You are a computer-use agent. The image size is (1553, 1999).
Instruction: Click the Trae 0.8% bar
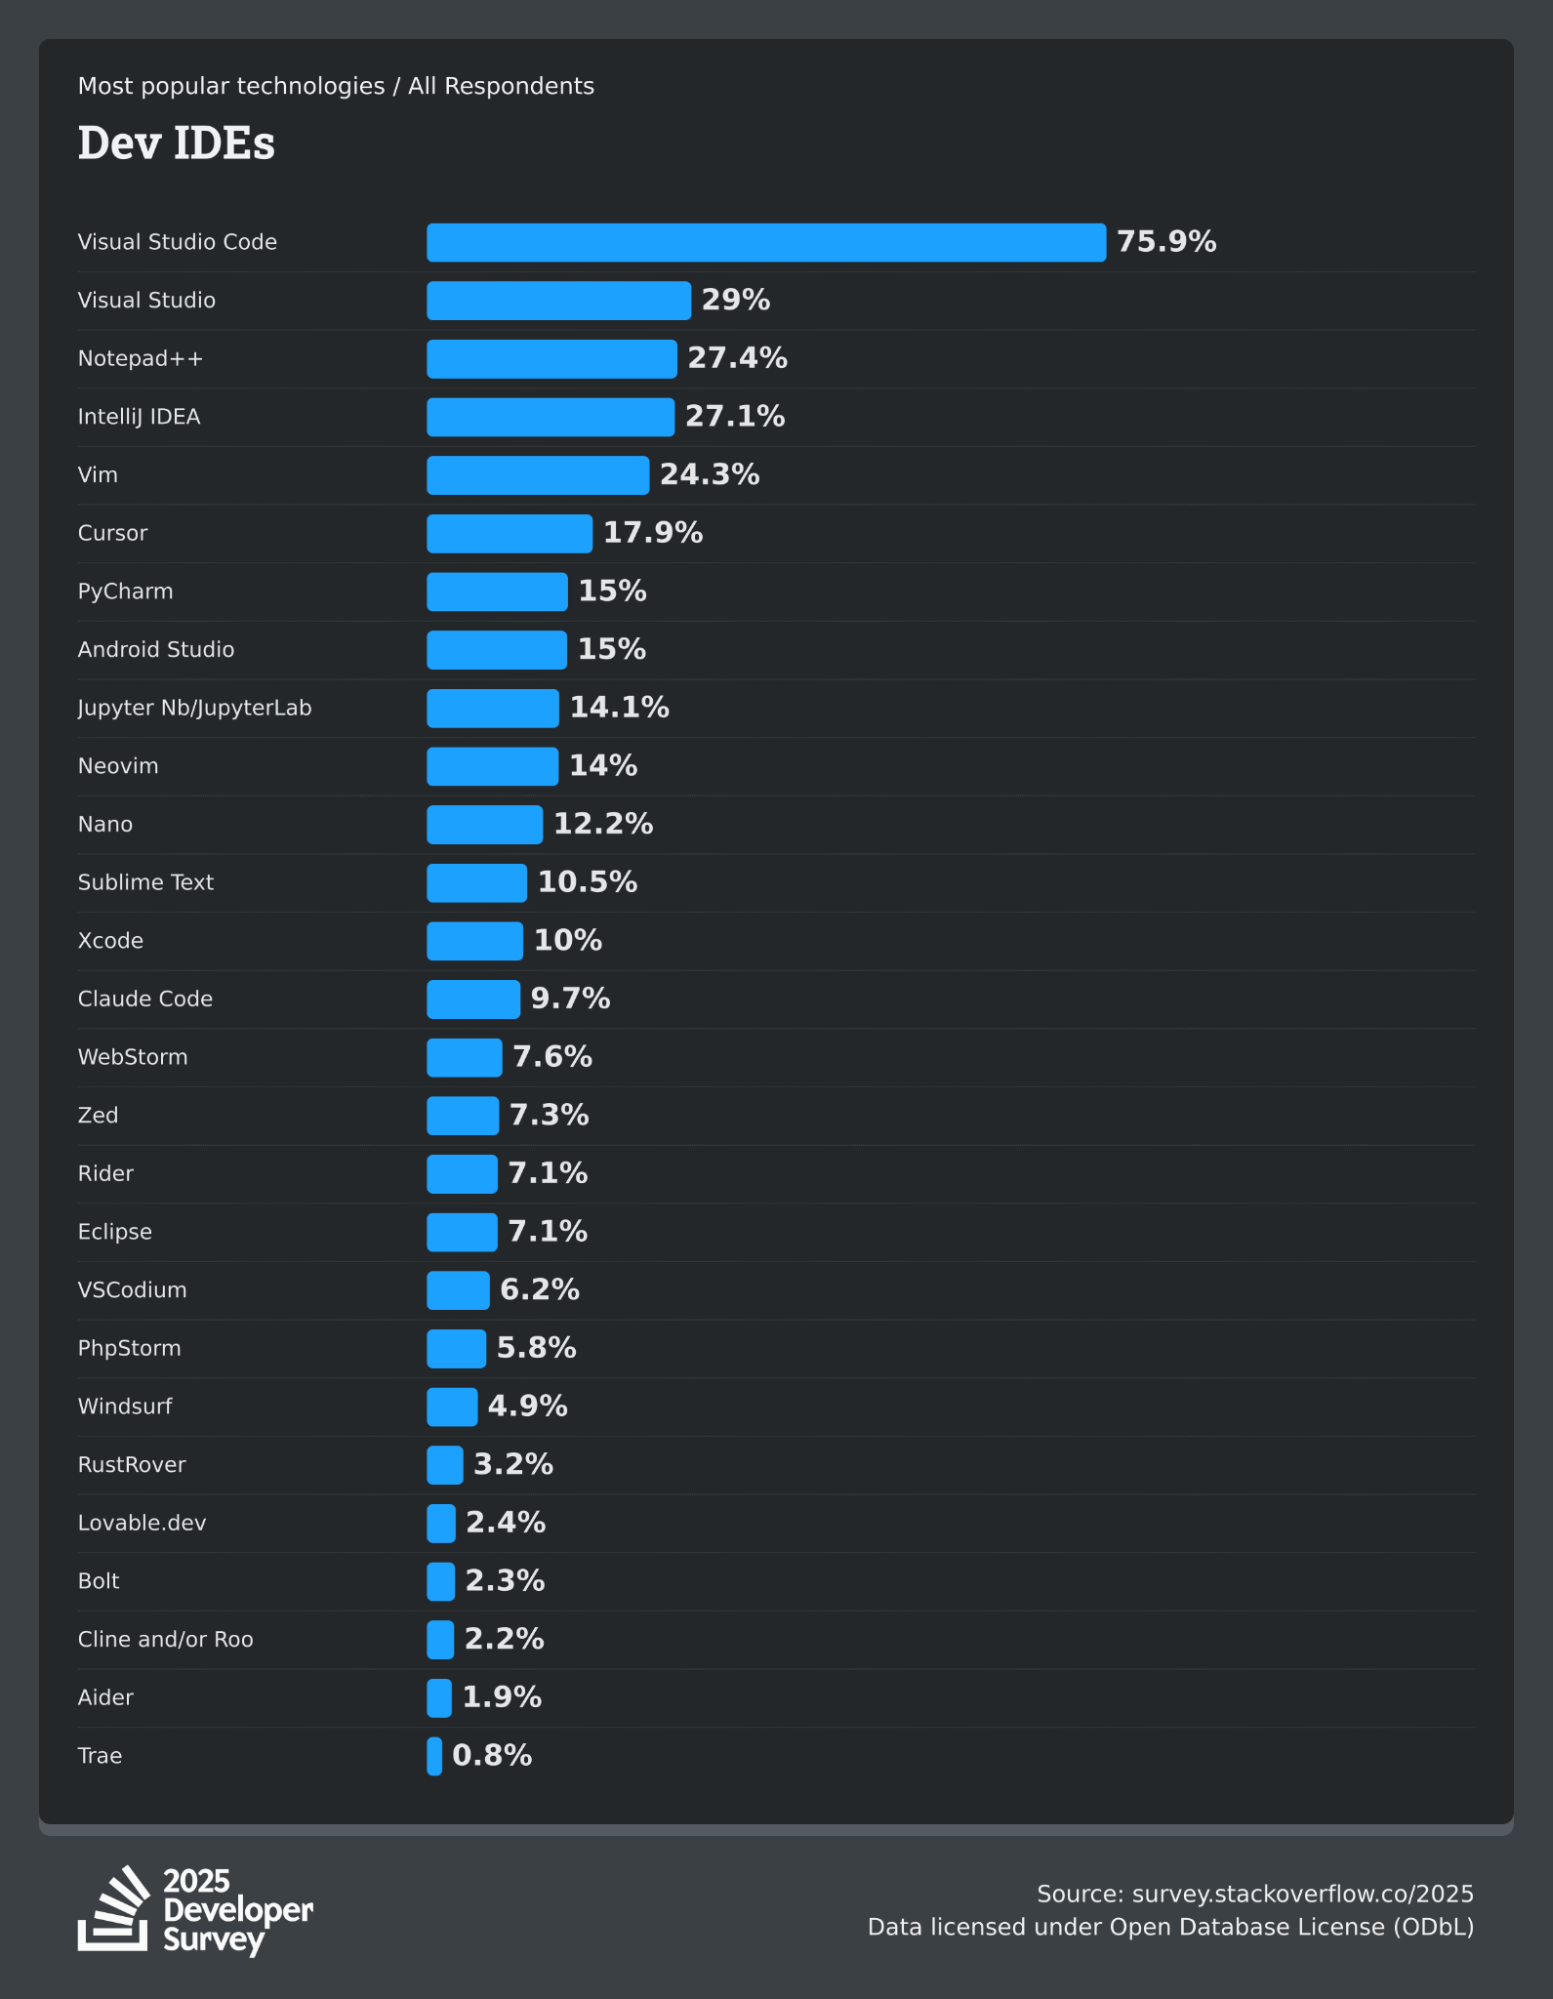point(434,1756)
